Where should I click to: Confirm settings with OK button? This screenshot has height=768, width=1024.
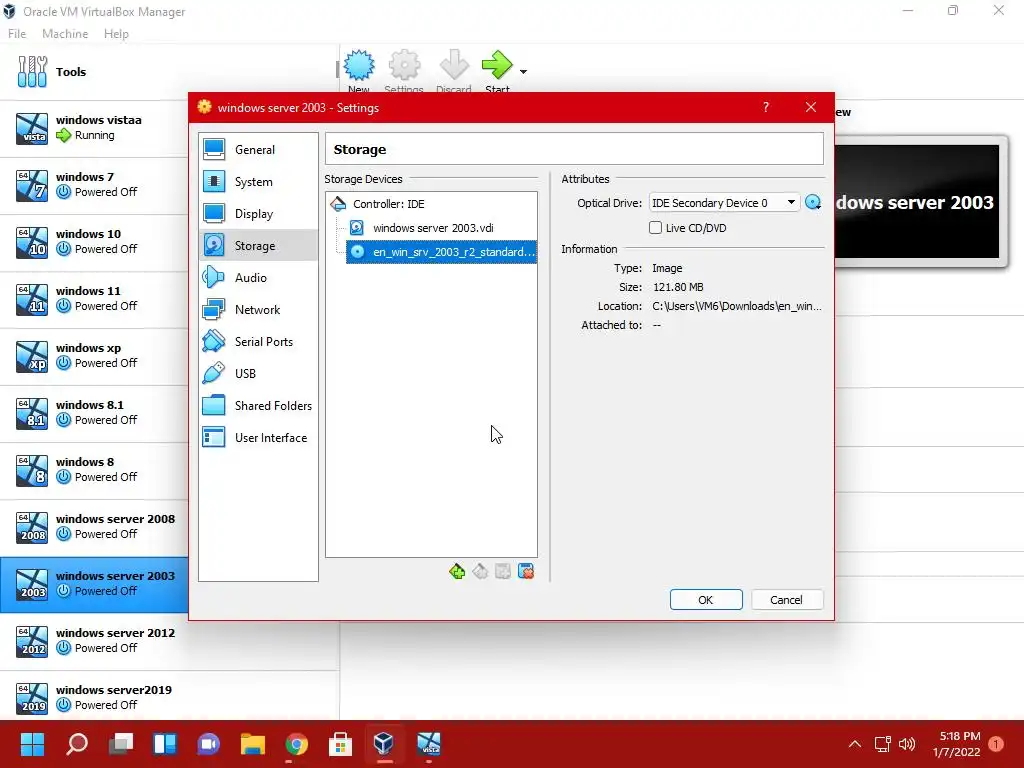pos(706,600)
